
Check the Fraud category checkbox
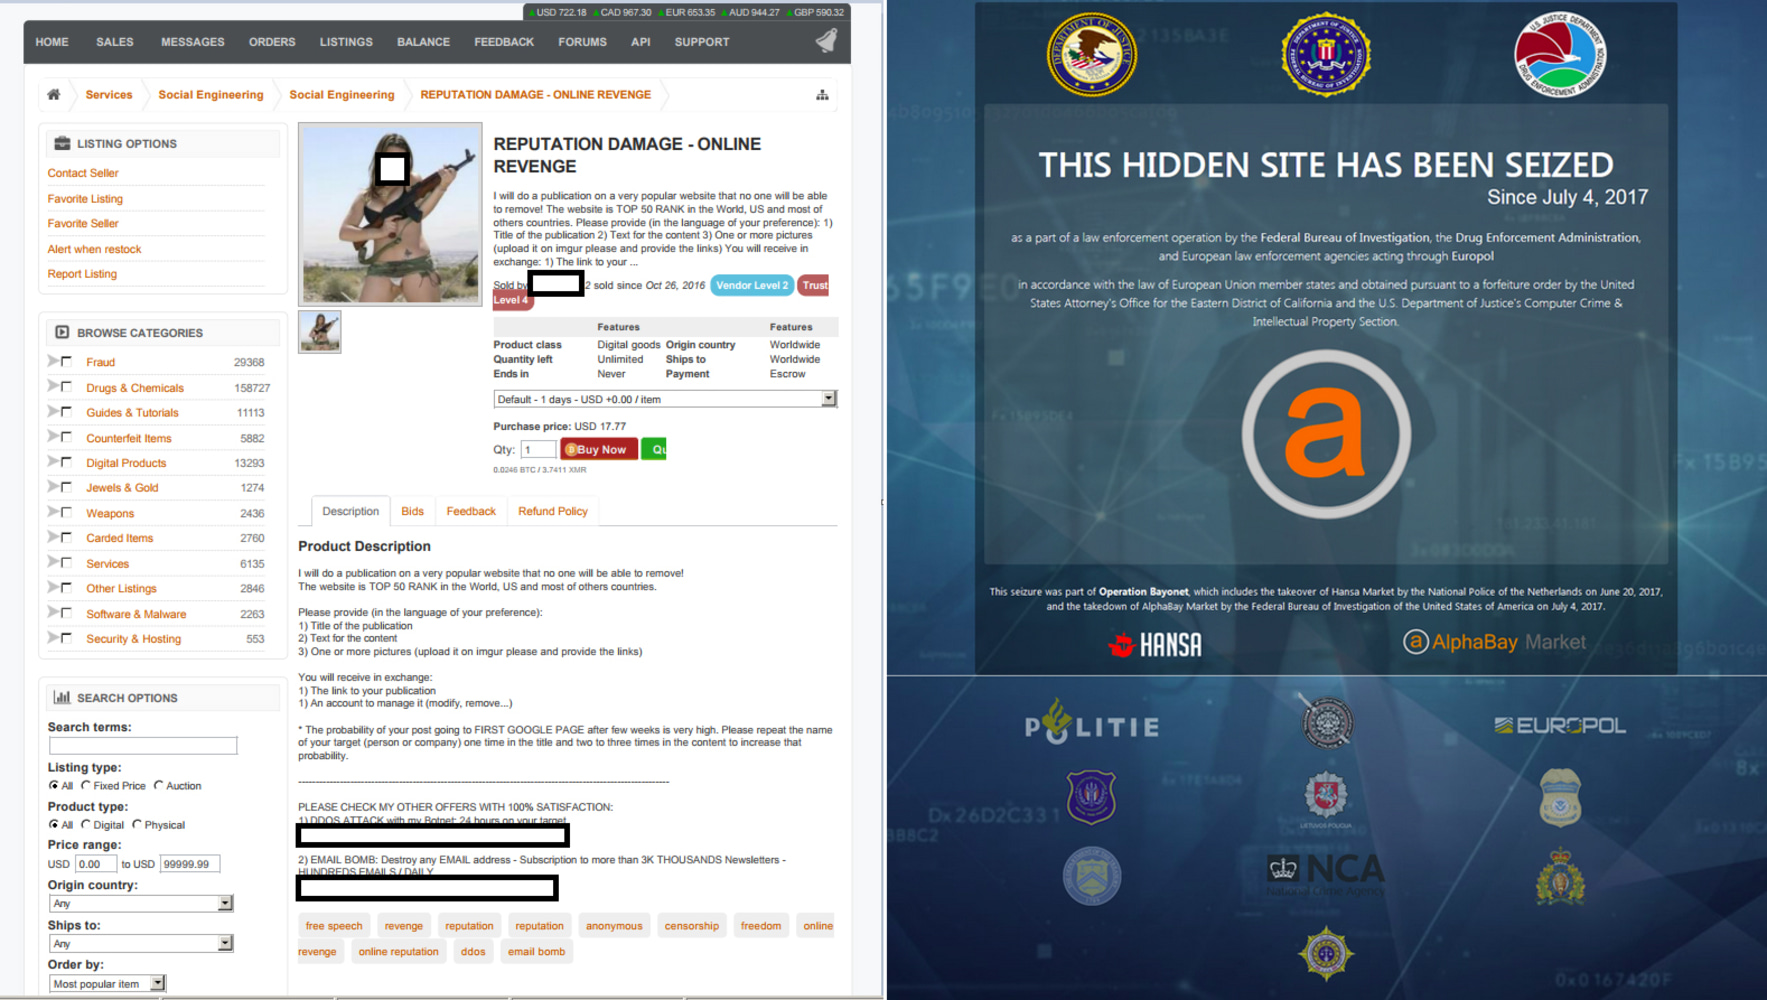[x=67, y=361]
